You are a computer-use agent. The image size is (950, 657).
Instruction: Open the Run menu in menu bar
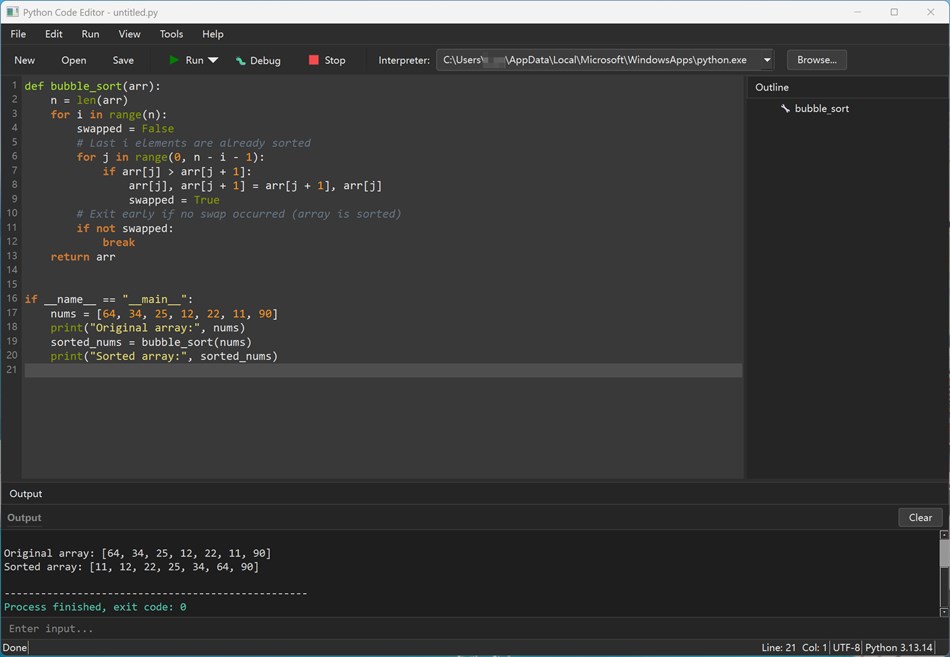tap(90, 34)
